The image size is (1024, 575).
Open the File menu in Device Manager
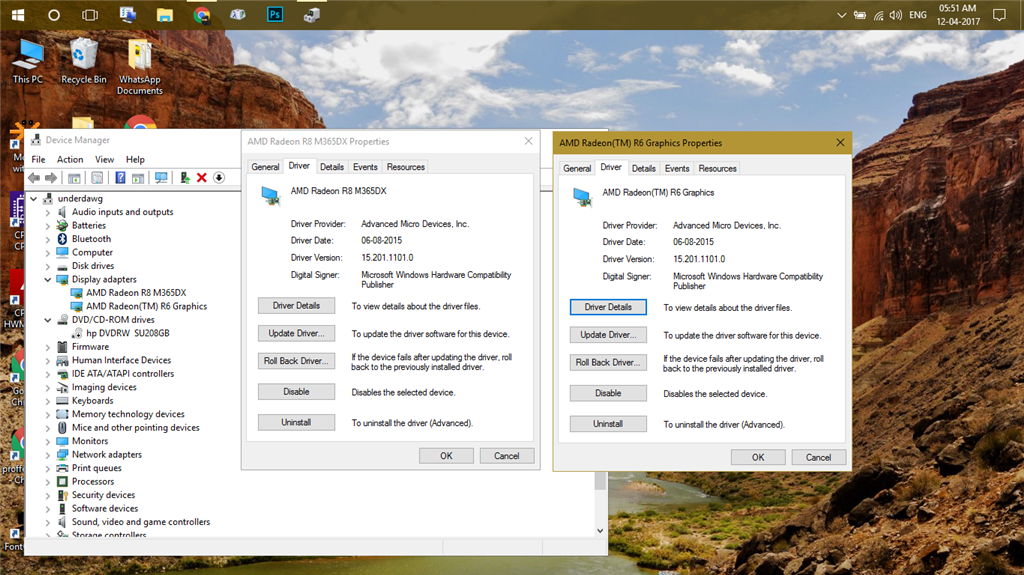39,159
